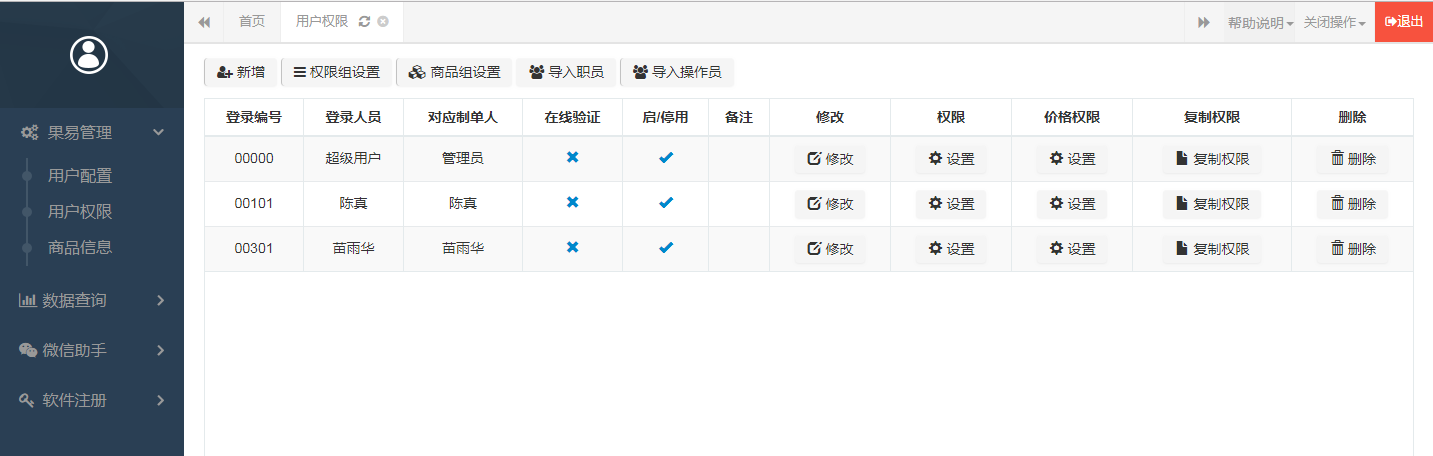Select 商品信息 in the sidebar

(x=80, y=248)
